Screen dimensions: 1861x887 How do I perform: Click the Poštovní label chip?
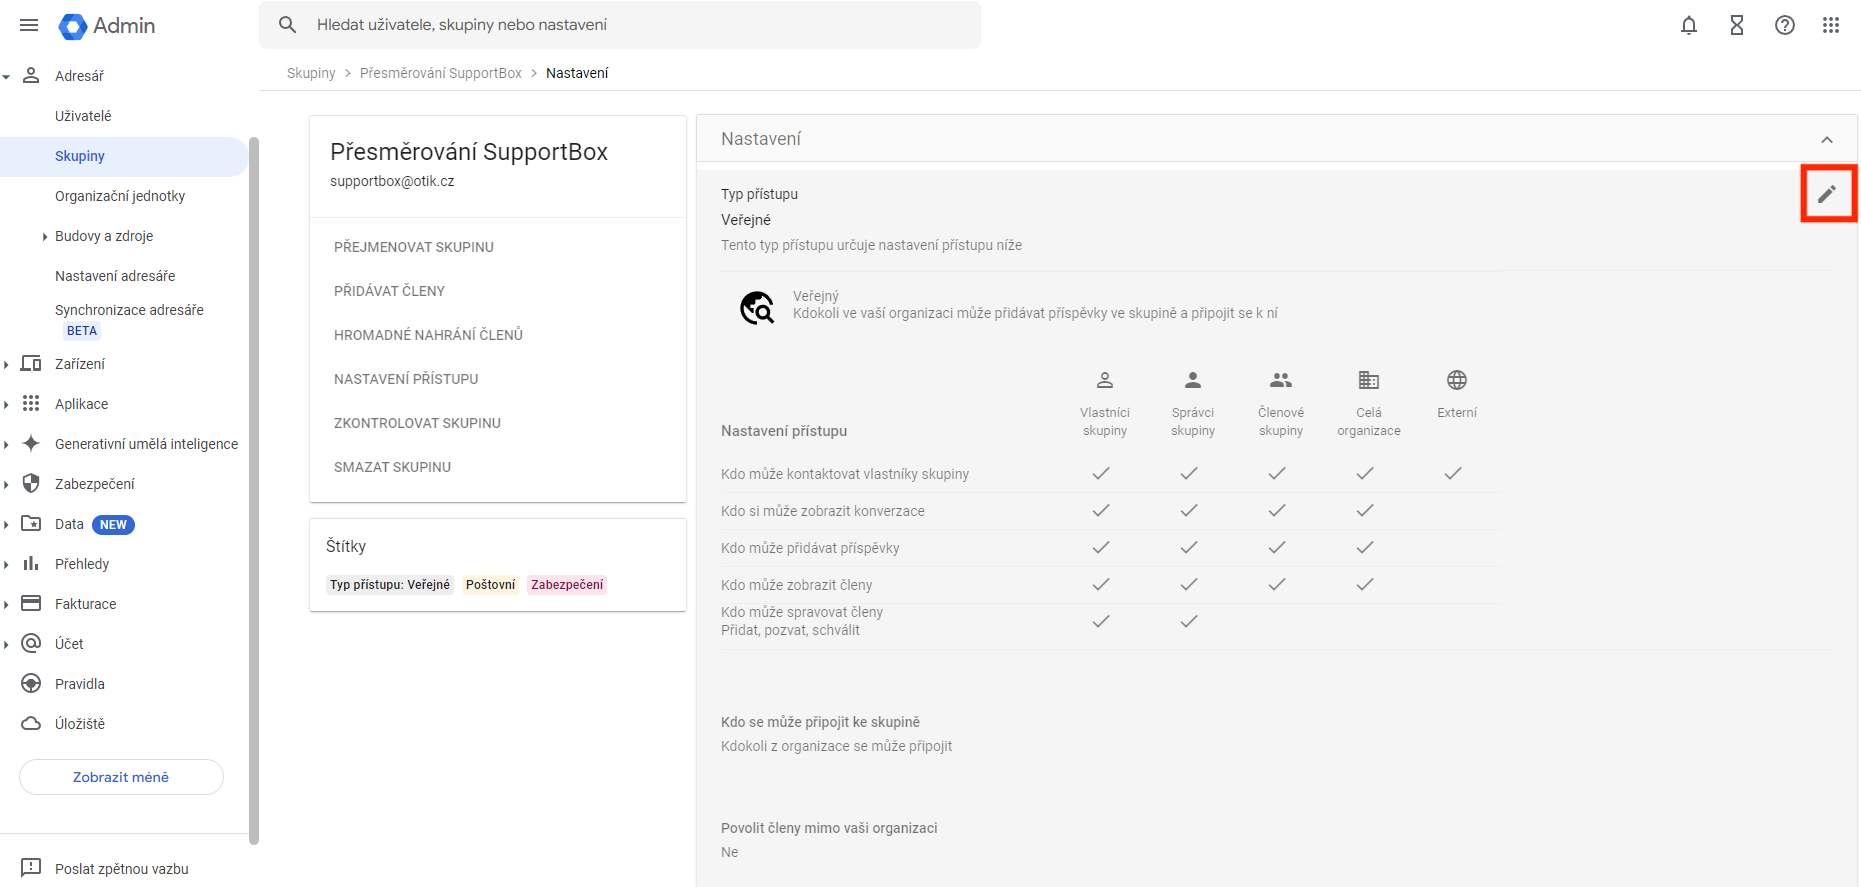pos(491,585)
